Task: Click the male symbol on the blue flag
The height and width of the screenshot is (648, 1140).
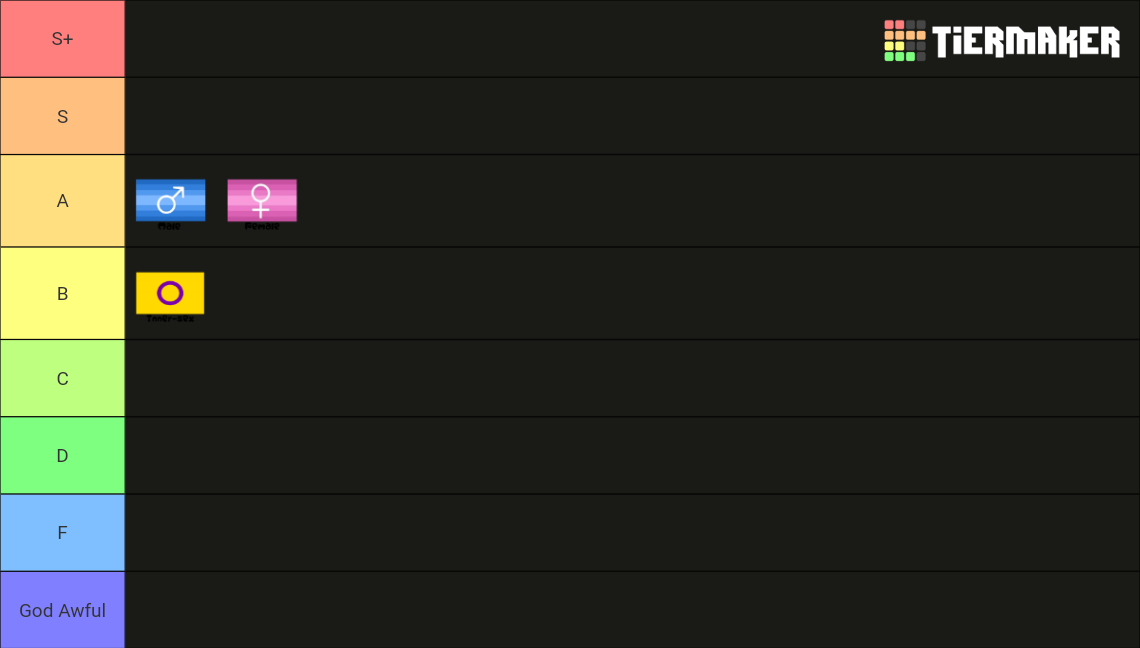Action: 170,200
